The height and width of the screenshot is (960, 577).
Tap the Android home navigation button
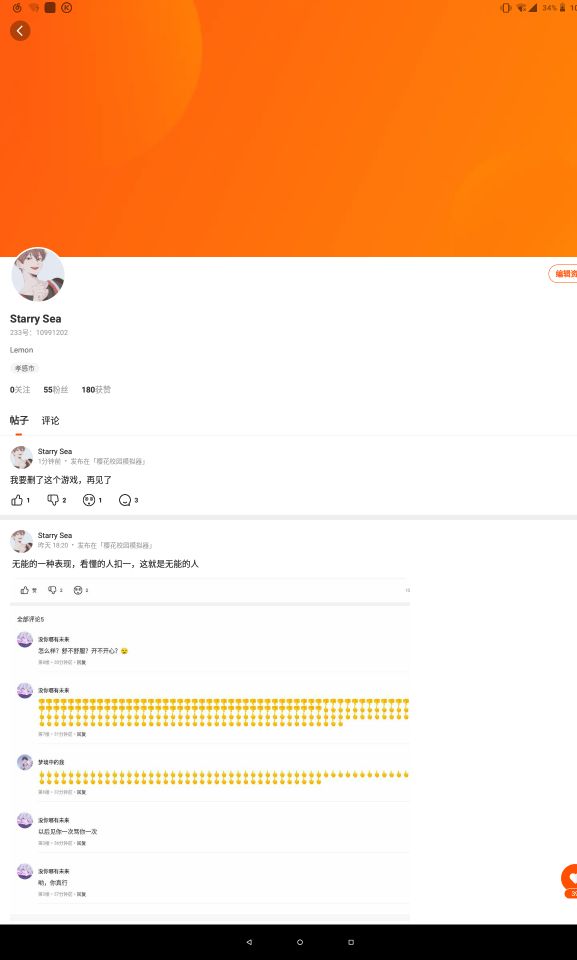(x=300, y=942)
